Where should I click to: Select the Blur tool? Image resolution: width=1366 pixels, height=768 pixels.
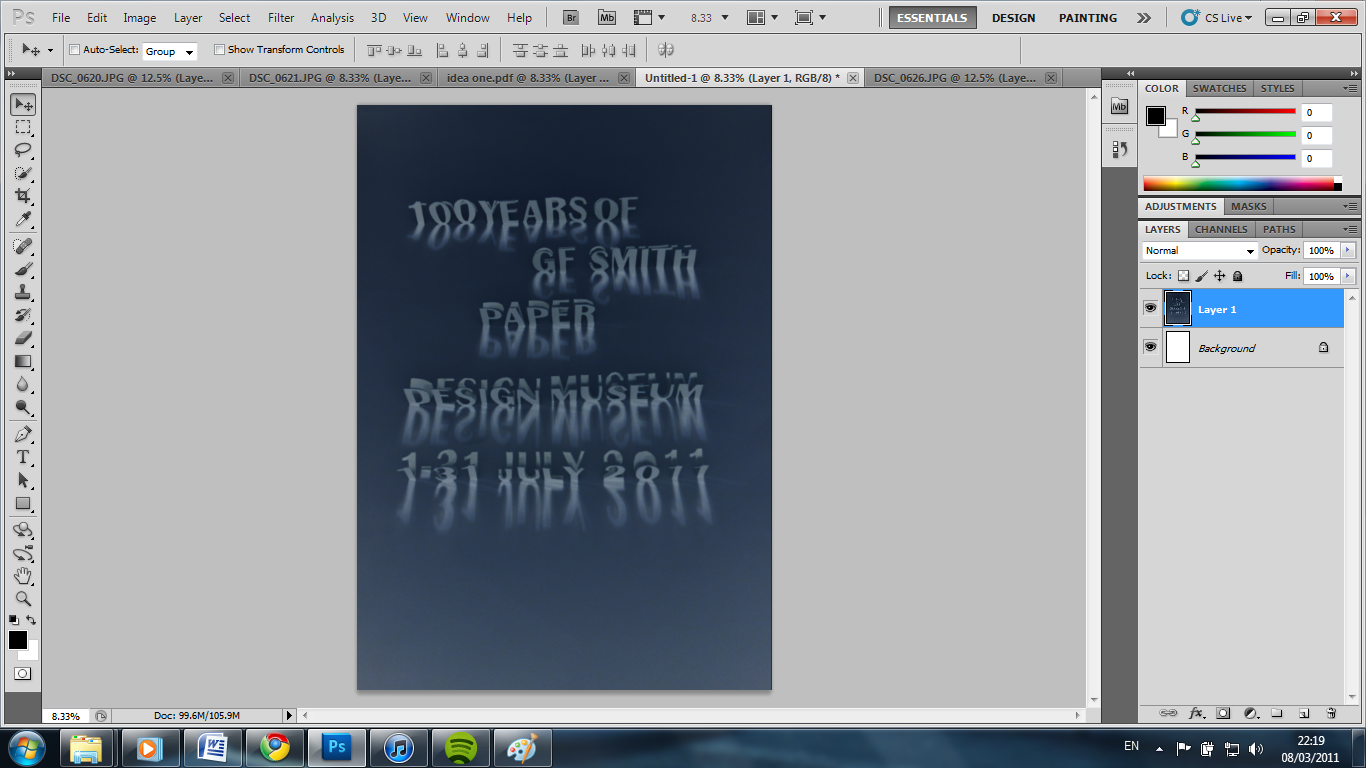click(23, 384)
